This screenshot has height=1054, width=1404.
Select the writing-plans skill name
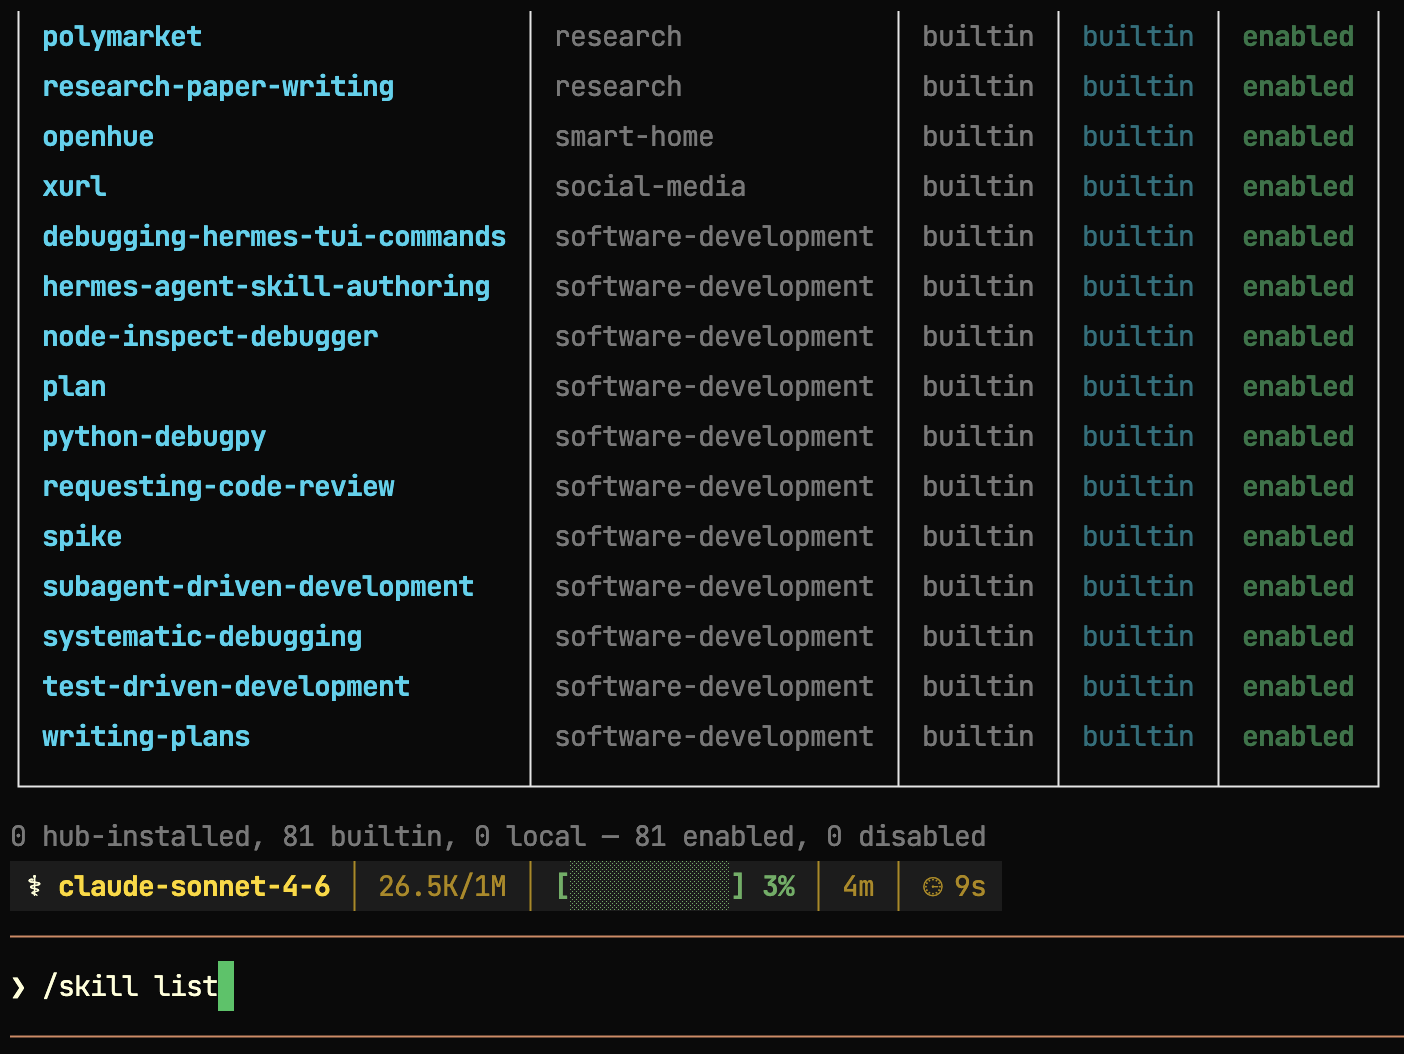[x=146, y=737]
